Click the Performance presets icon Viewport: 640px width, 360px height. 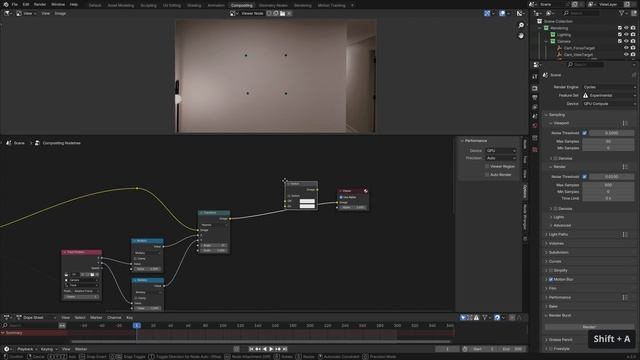[625, 298]
